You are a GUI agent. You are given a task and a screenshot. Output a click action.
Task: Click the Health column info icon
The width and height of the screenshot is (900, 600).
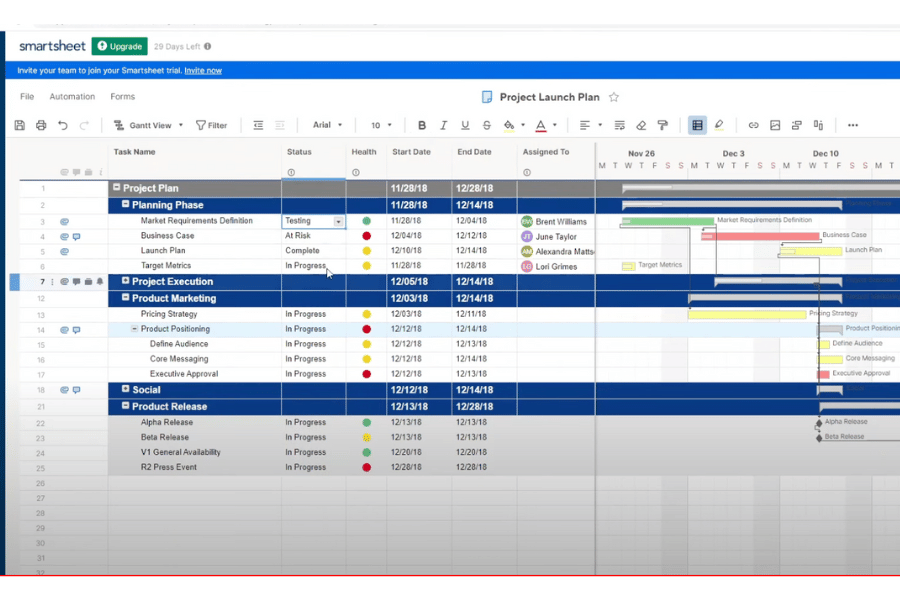pos(356,172)
